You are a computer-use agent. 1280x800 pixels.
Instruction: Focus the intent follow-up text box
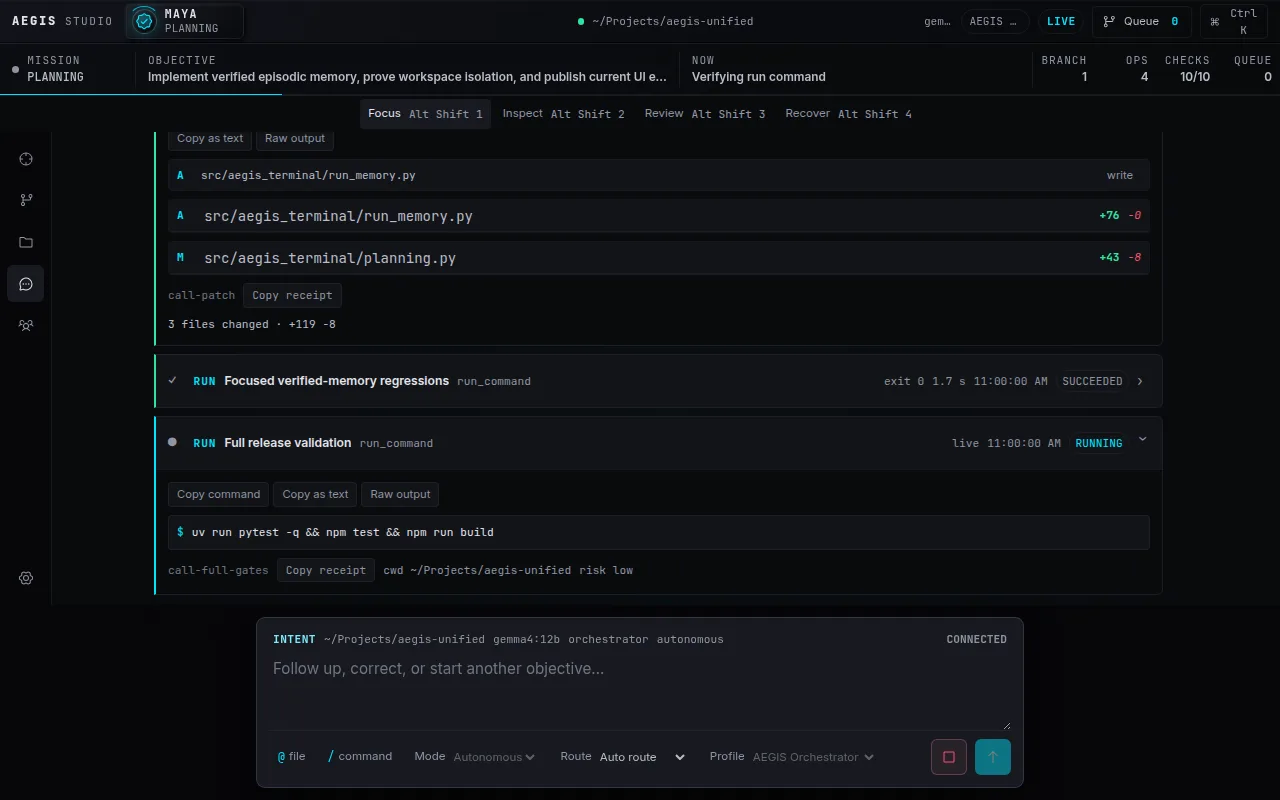(642, 692)
